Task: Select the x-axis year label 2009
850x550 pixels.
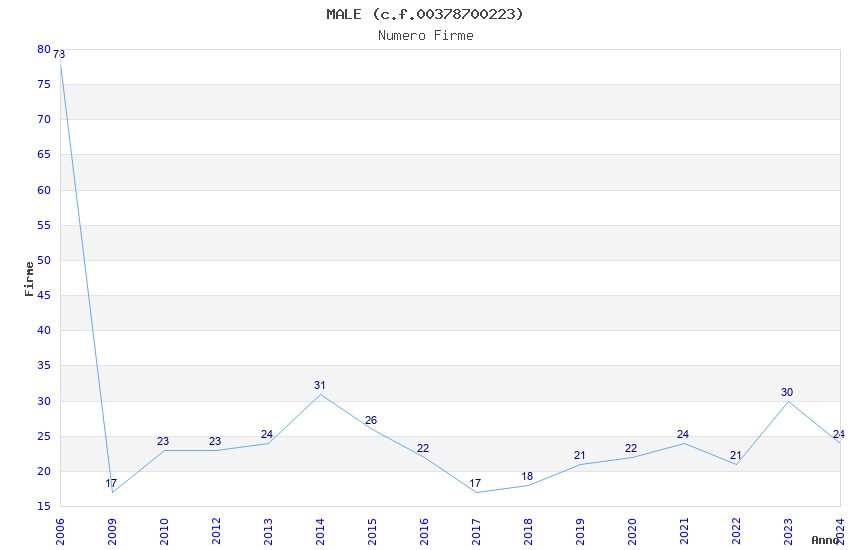Action: (112, 532)
